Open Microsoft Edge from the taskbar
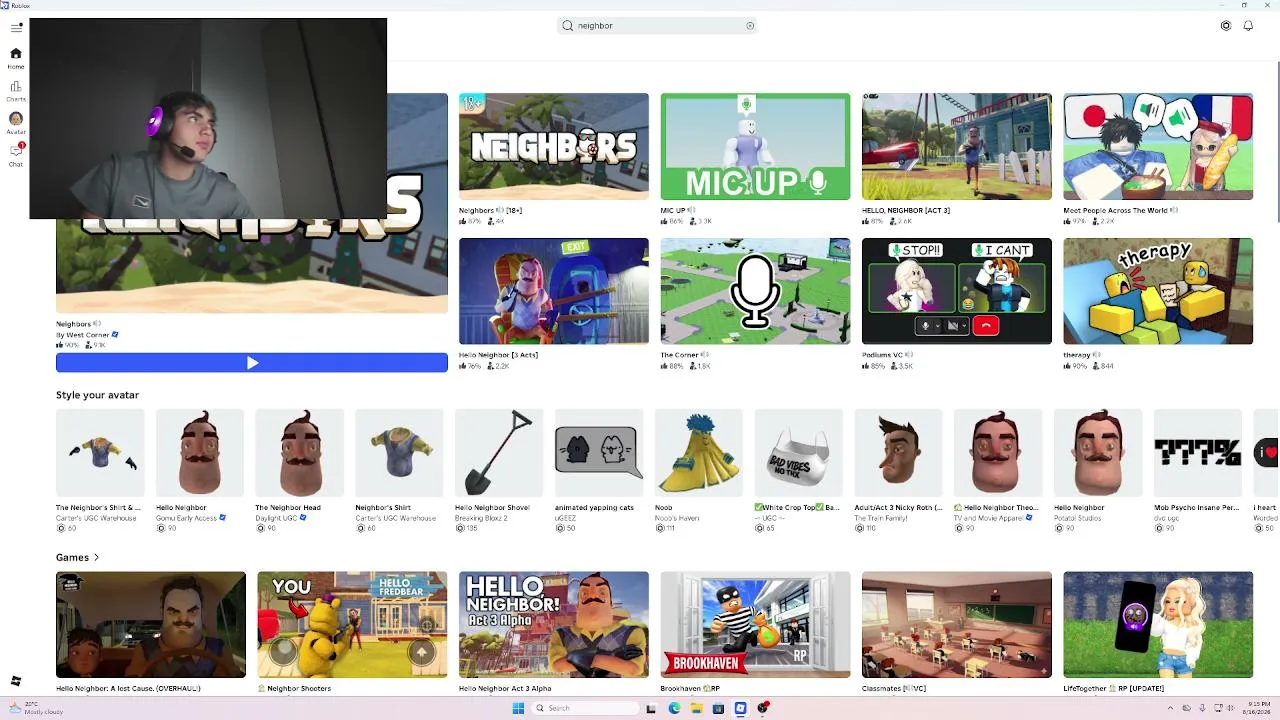 pyautogui.click(x=674, y=708)
